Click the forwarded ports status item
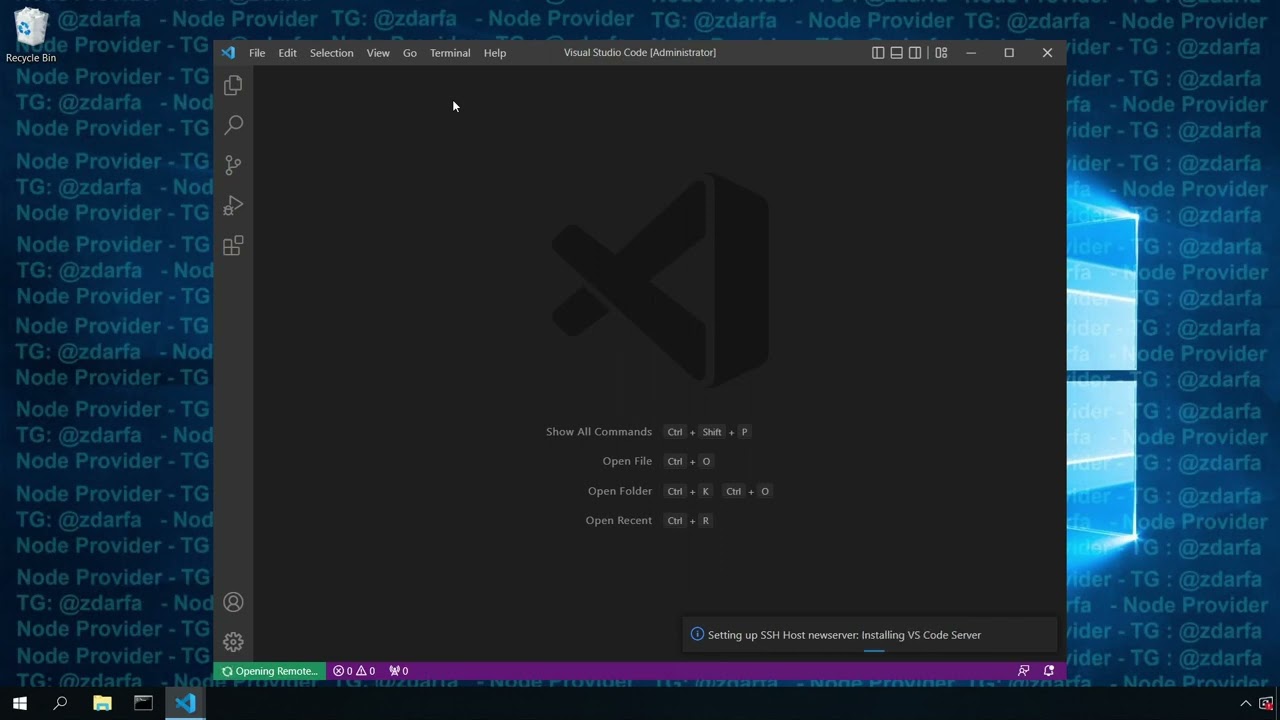1280x720 pixels. [x=398, y=671]
